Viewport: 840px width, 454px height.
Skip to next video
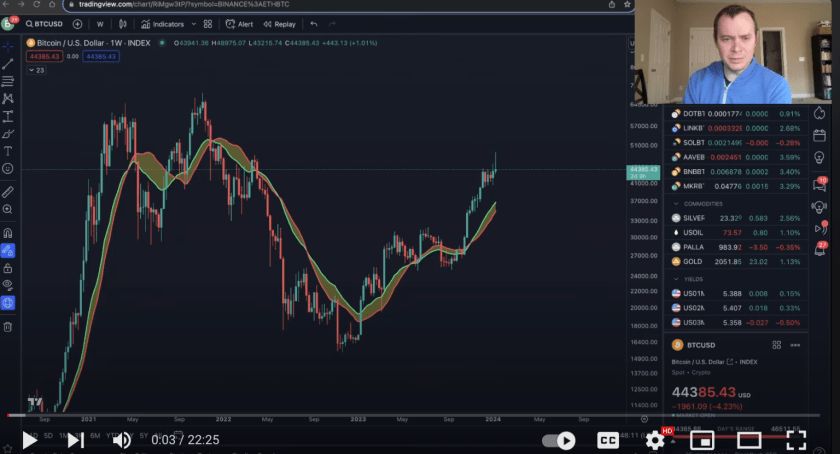click(x=75, y=440)
